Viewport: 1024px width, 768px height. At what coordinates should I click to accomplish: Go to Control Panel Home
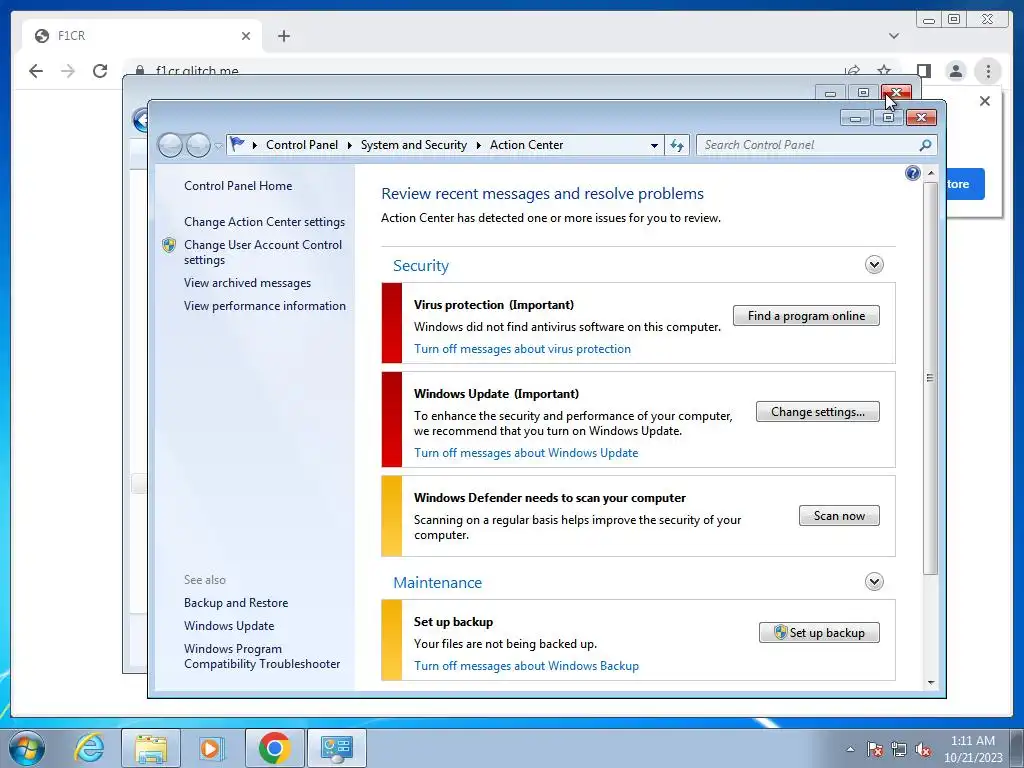tap(238, 185)
